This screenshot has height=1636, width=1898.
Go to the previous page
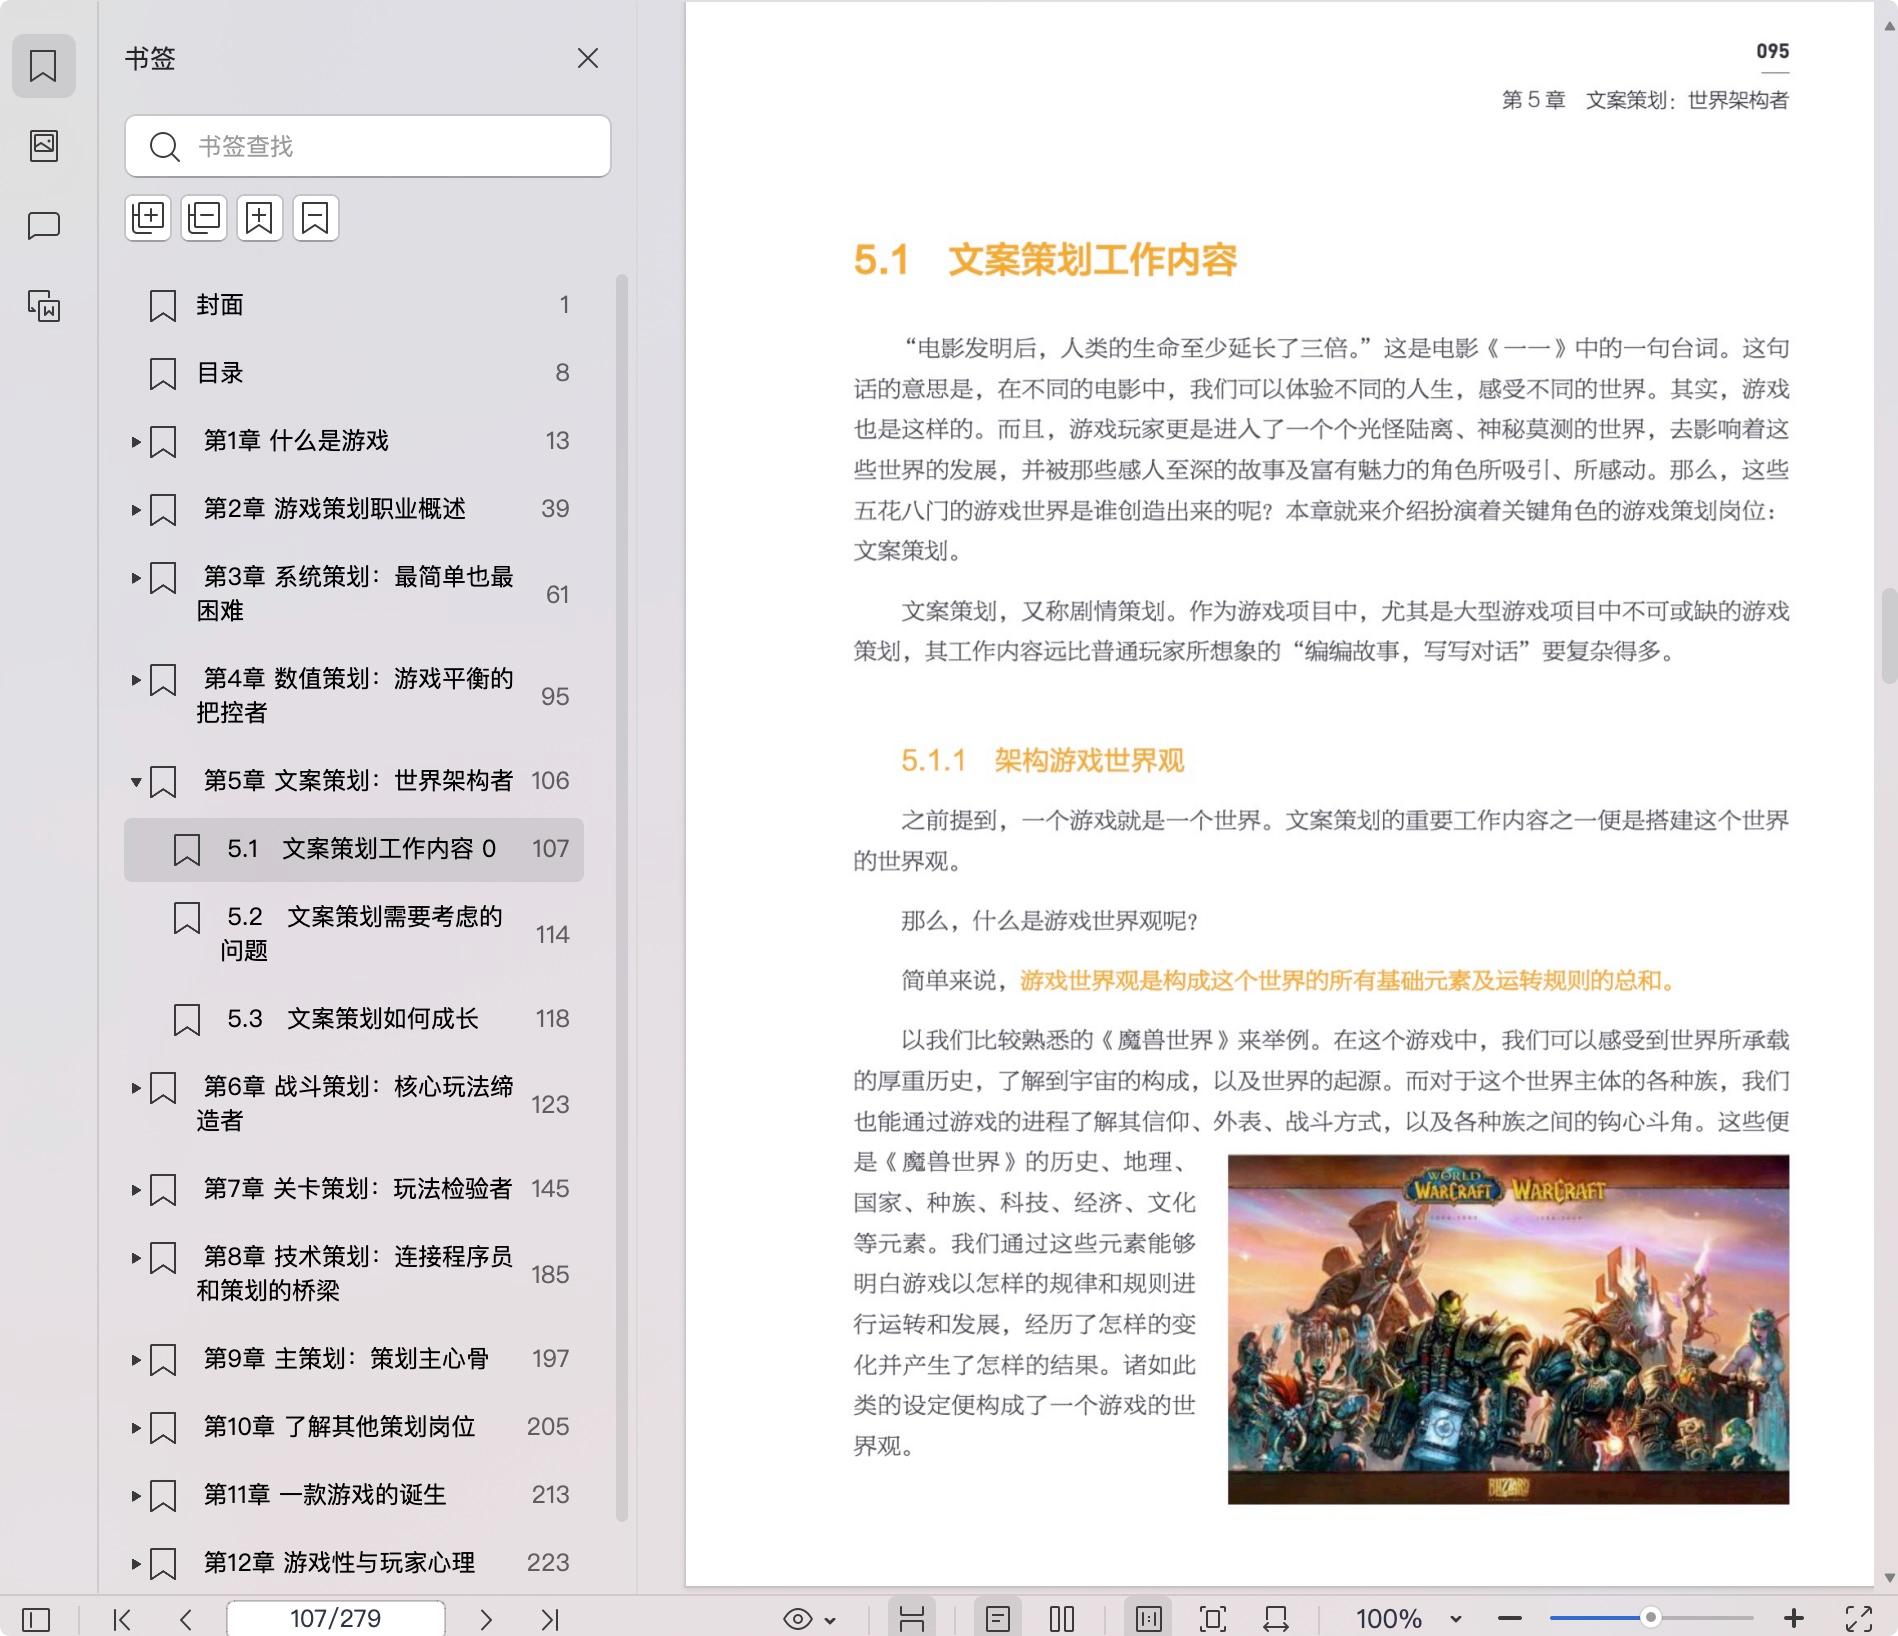click(186, 1619)
